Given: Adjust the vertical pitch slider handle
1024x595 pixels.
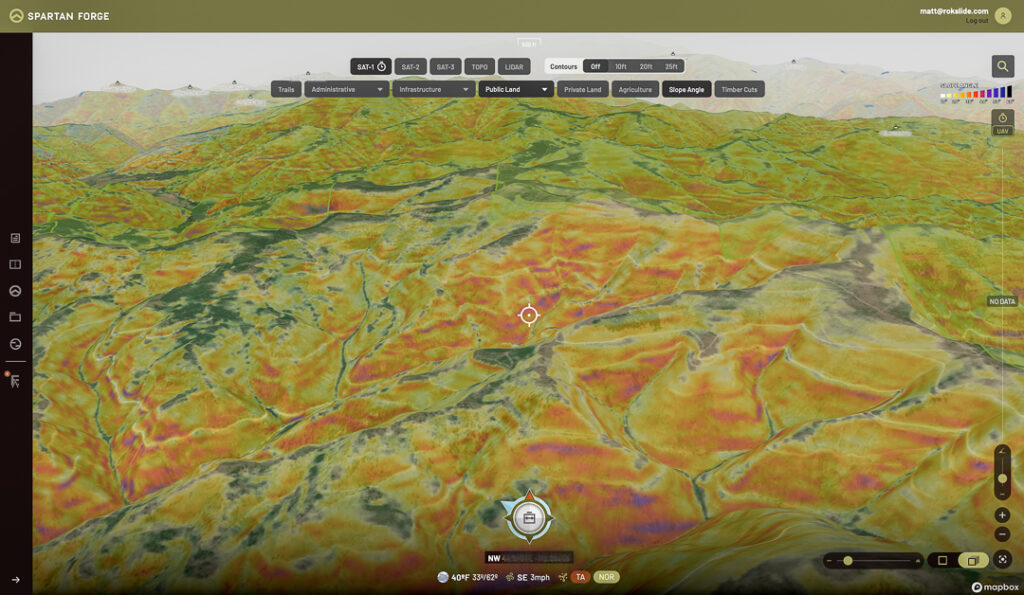Looking at the screenshot, I should tap(1002, 478).
